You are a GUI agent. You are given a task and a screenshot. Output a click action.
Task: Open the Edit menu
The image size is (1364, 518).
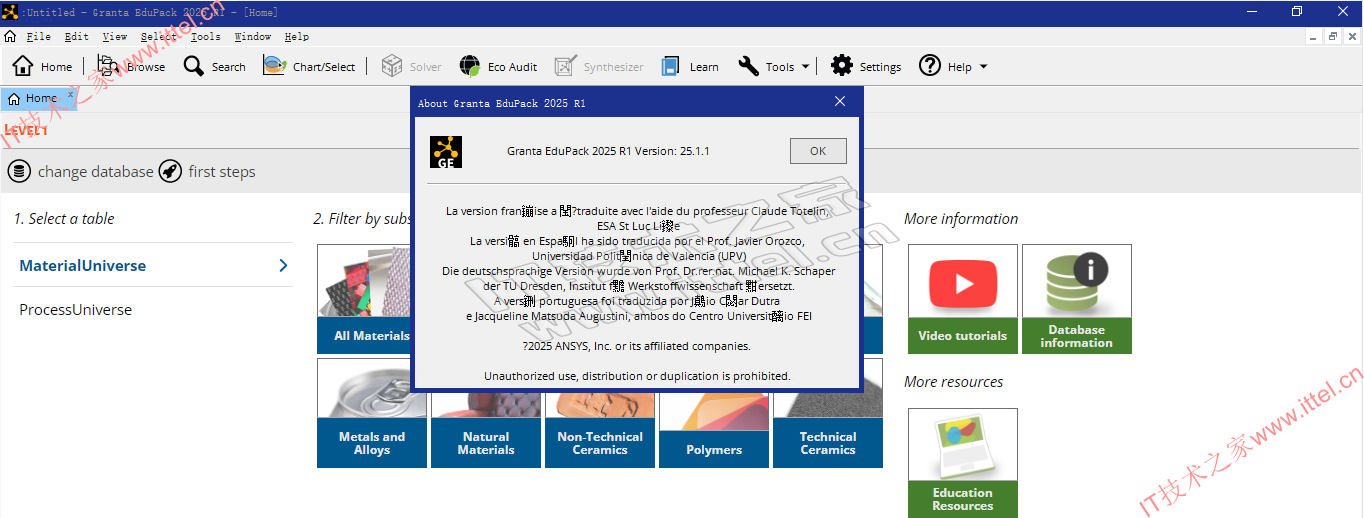point(77,37)
